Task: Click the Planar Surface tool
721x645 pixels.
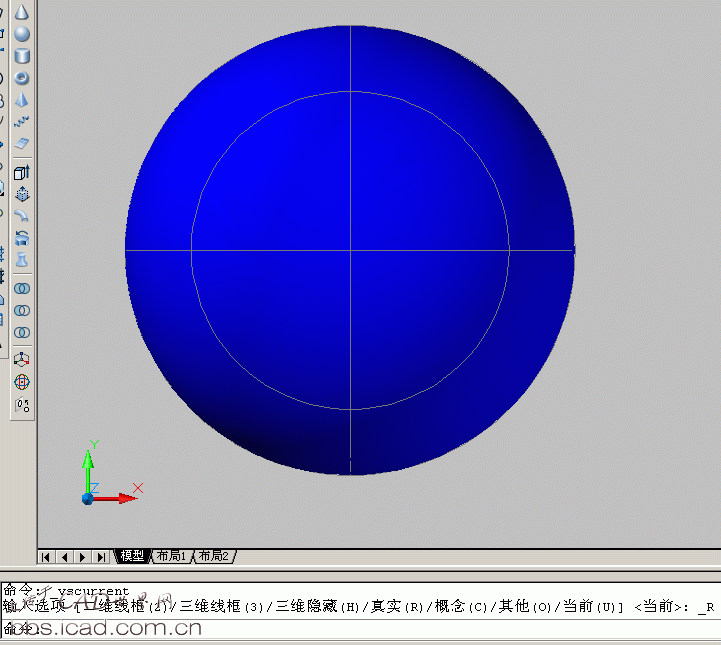Action: point(22,144)
